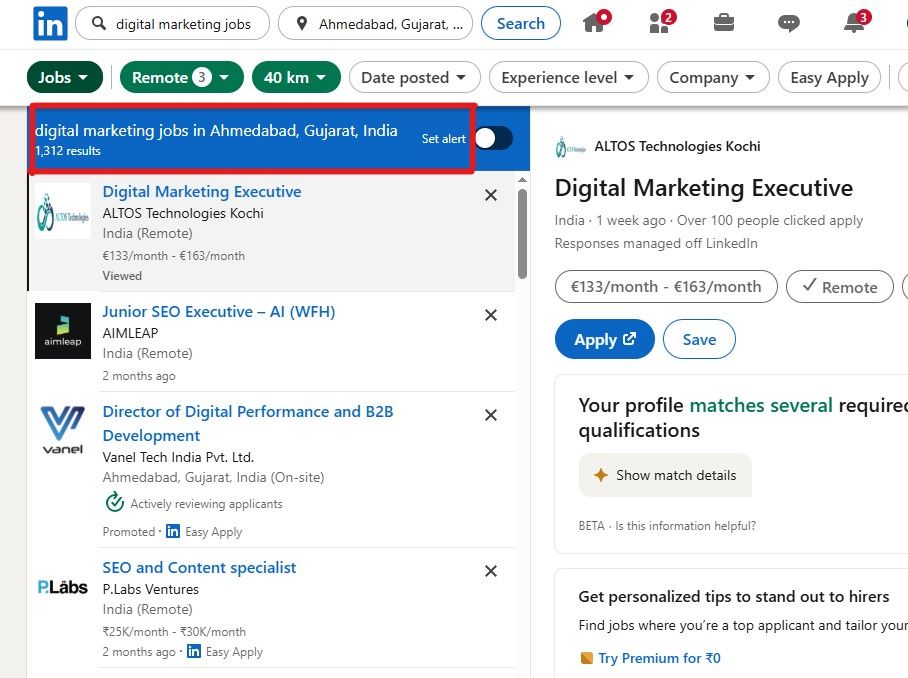Click the 'Viewed' status text

click(122, 276)
